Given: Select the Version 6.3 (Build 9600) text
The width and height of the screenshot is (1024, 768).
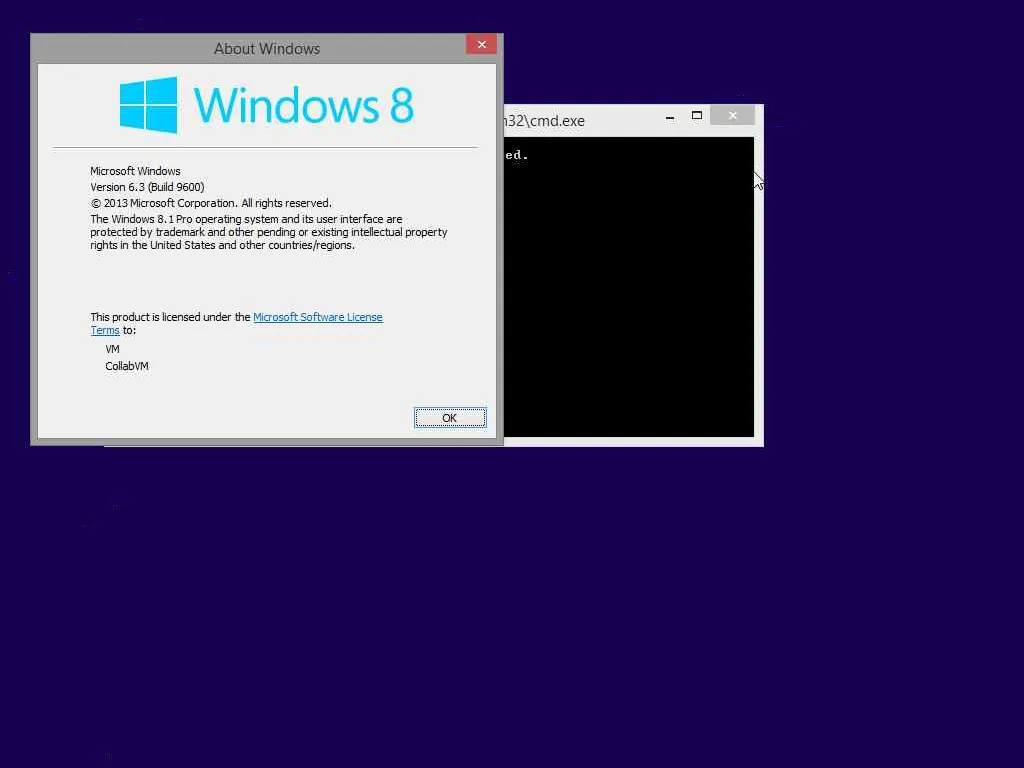Looking at the screenshot, I should pyautogui.click(x=148, y=187).
